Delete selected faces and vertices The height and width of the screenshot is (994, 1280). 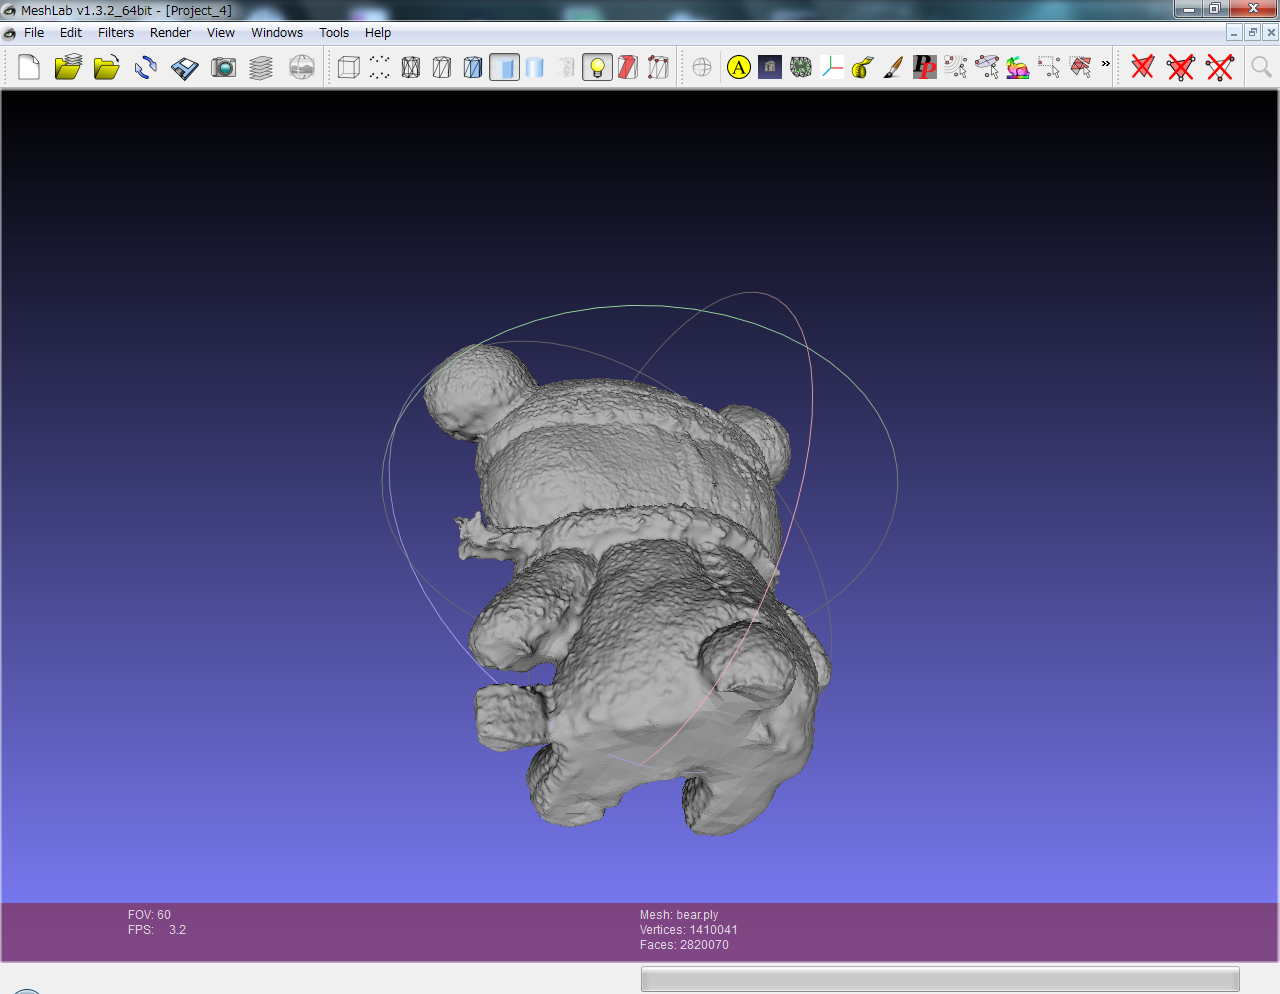click(x=1181, y=67)
